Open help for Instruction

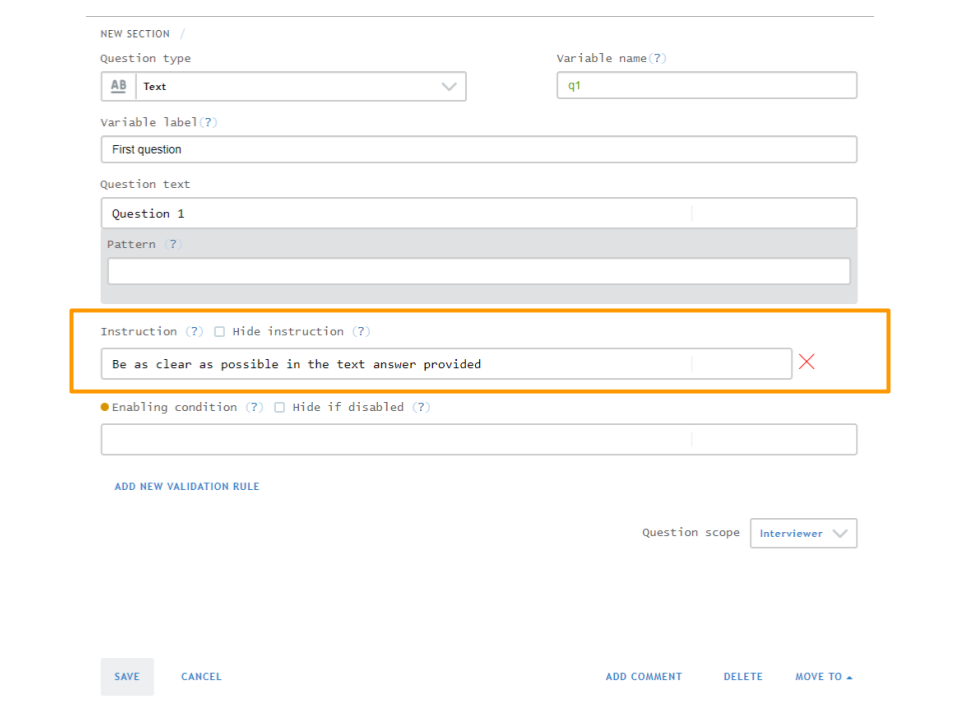pyautogui.click(x=194, y=331)
